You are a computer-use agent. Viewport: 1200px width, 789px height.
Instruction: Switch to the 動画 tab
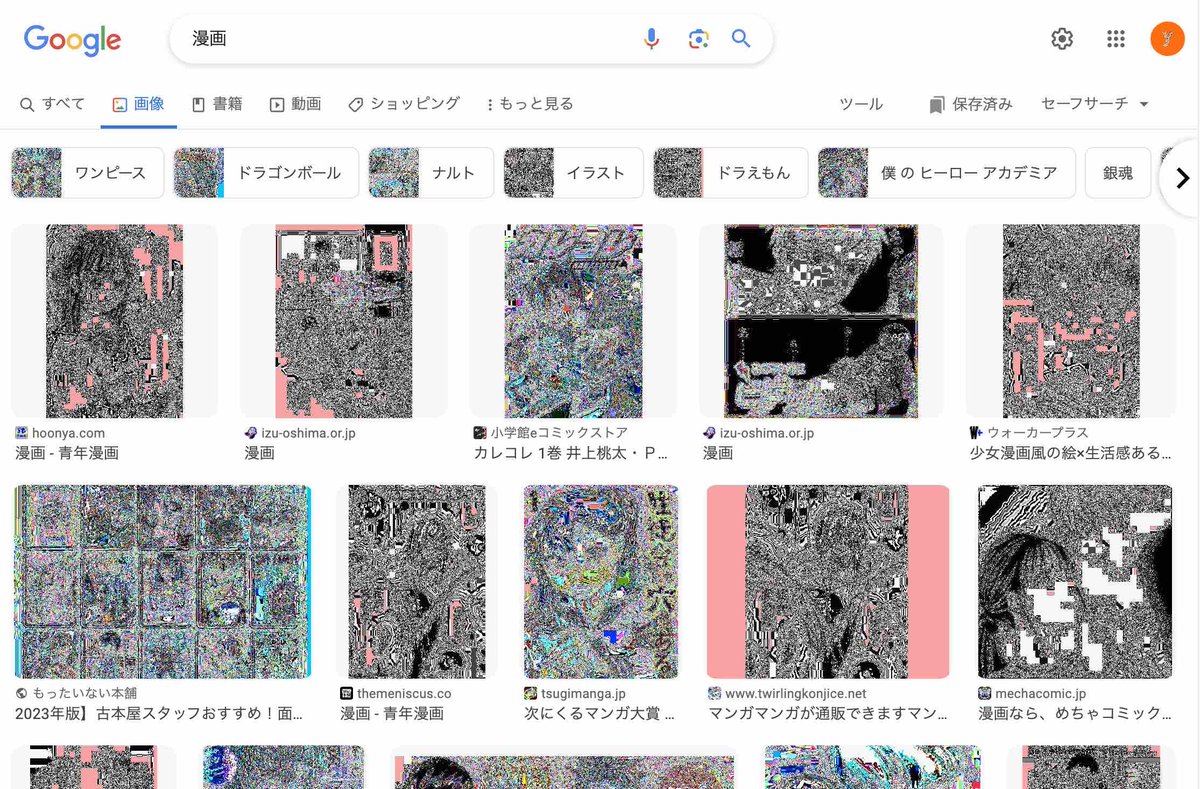[295, 104]
